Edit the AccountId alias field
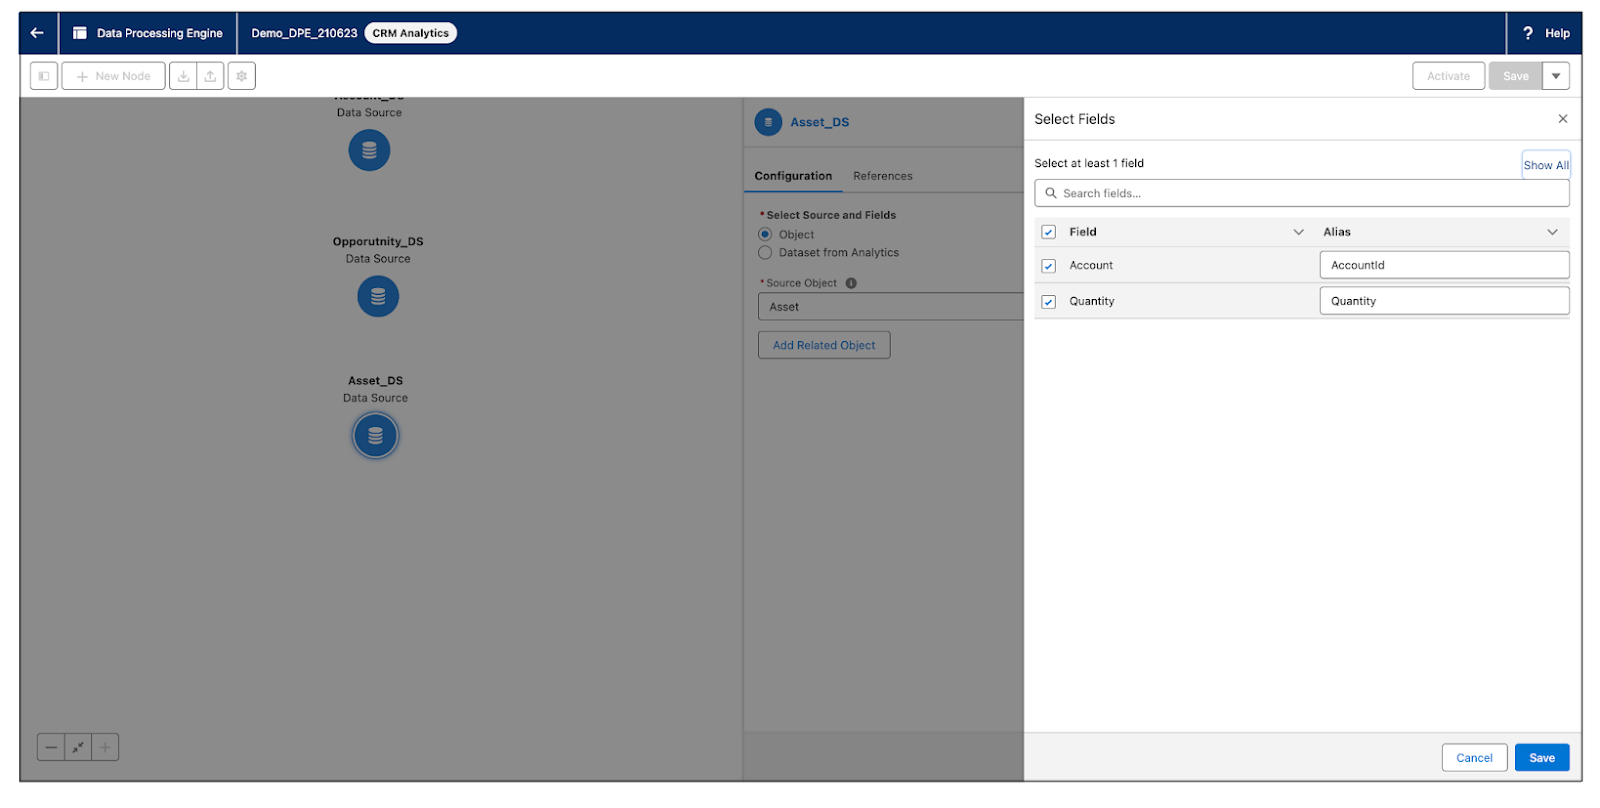Screen dimensions: 1600x808 pos(1444,265)
